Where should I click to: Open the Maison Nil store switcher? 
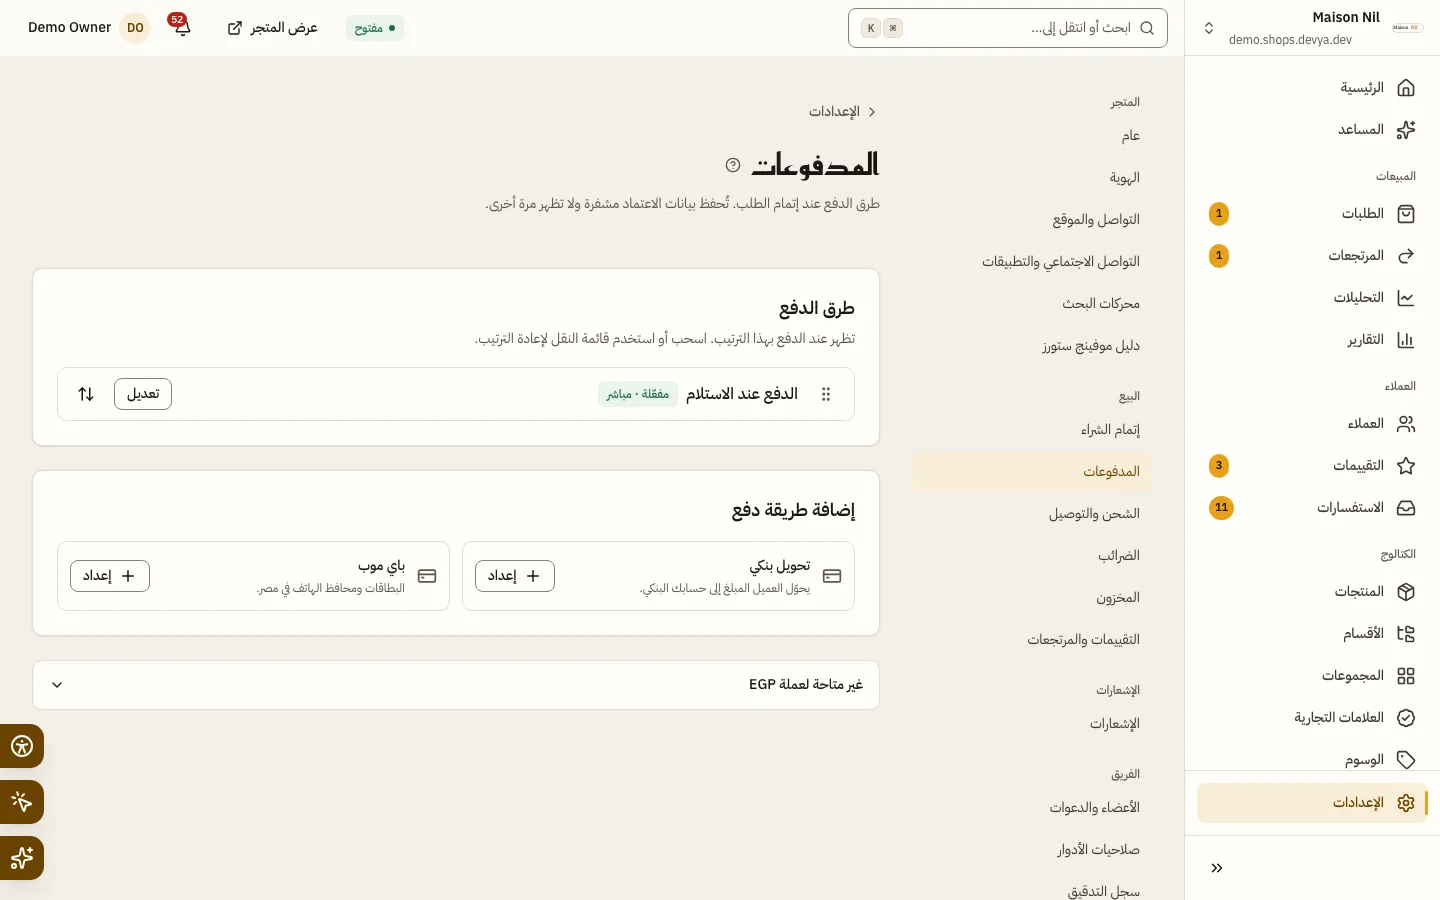pos(1312,28)
